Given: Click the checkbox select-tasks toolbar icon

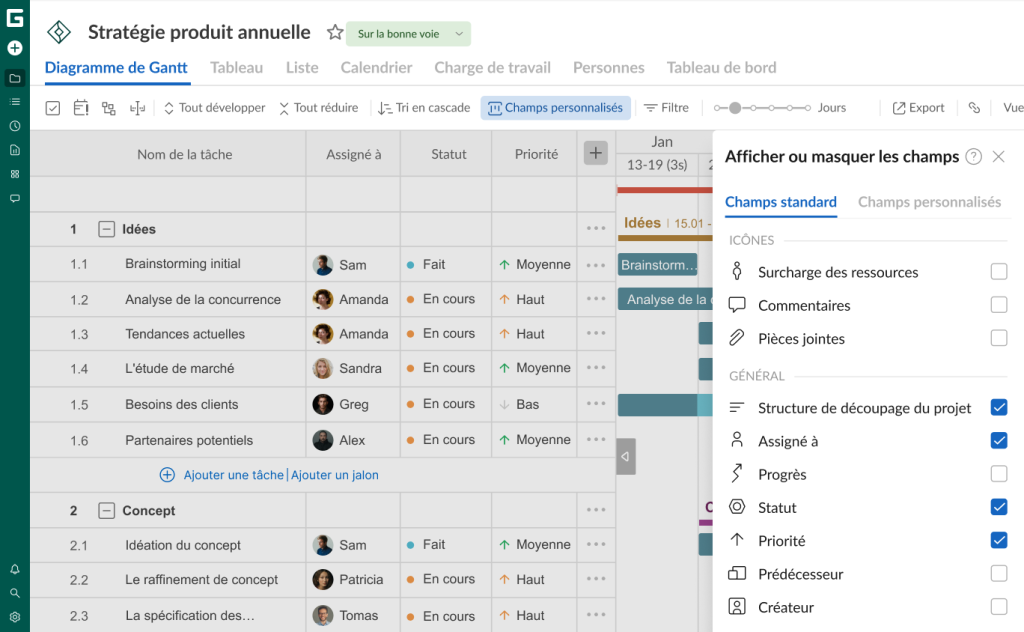Looking at the screenshot, I should click(53, 108).
